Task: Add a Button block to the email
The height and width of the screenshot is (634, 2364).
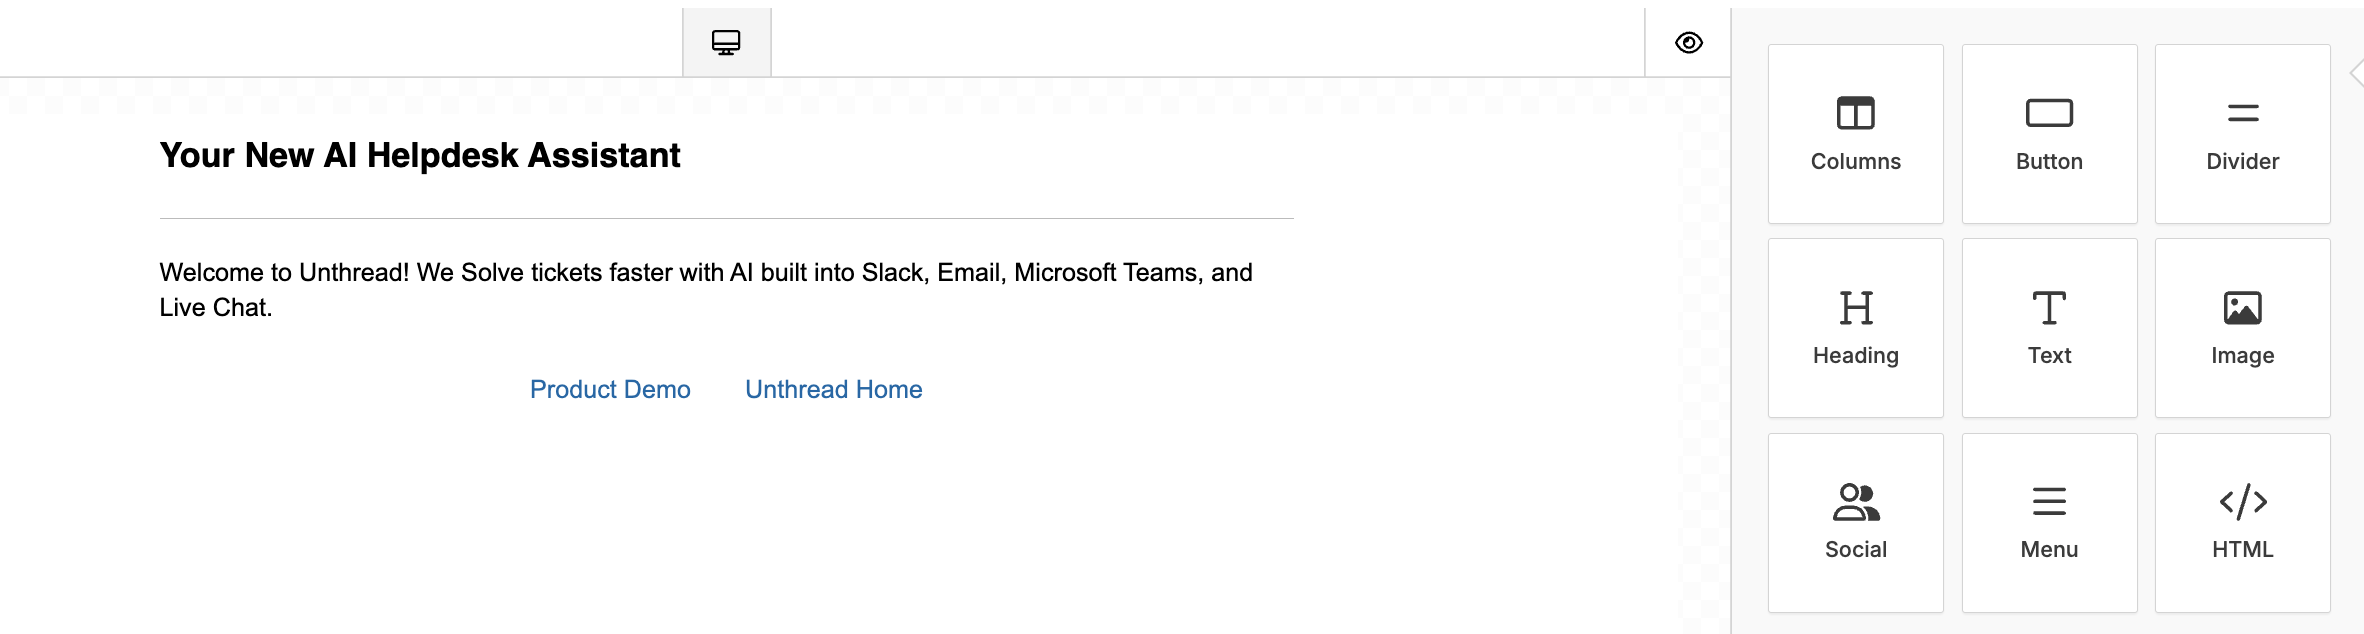Action: coord(2049,133)
